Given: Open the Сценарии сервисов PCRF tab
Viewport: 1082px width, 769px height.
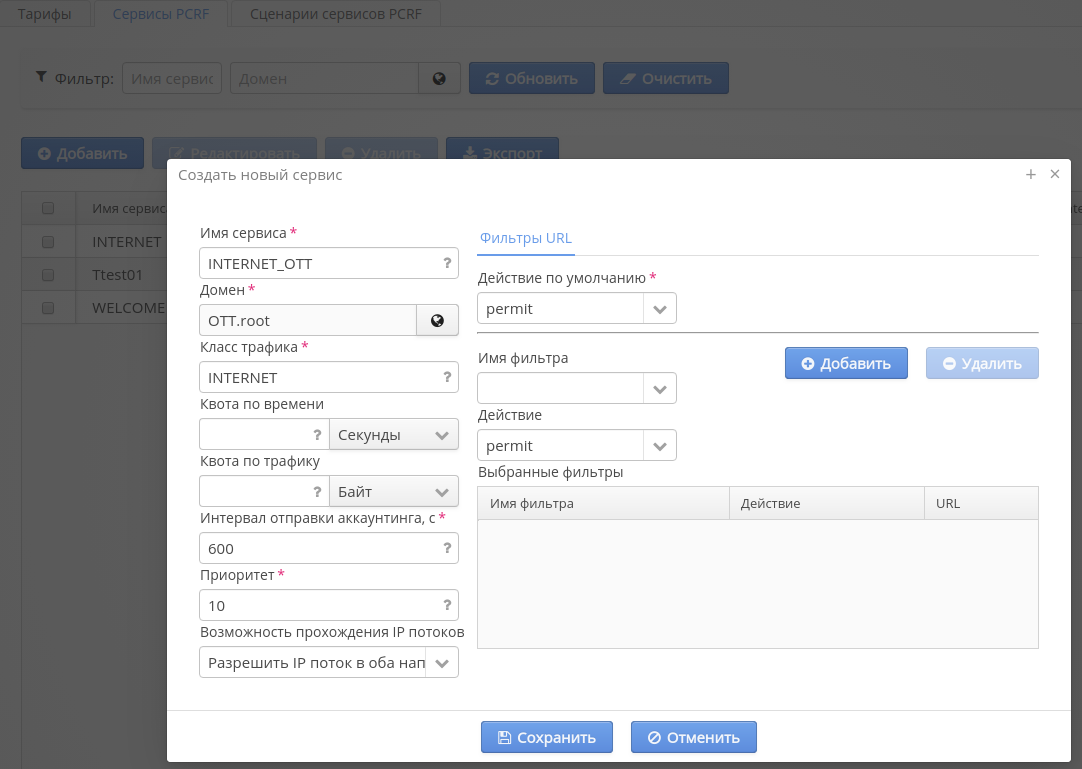Looking at the screenshot, I should (x=335, y=13).
